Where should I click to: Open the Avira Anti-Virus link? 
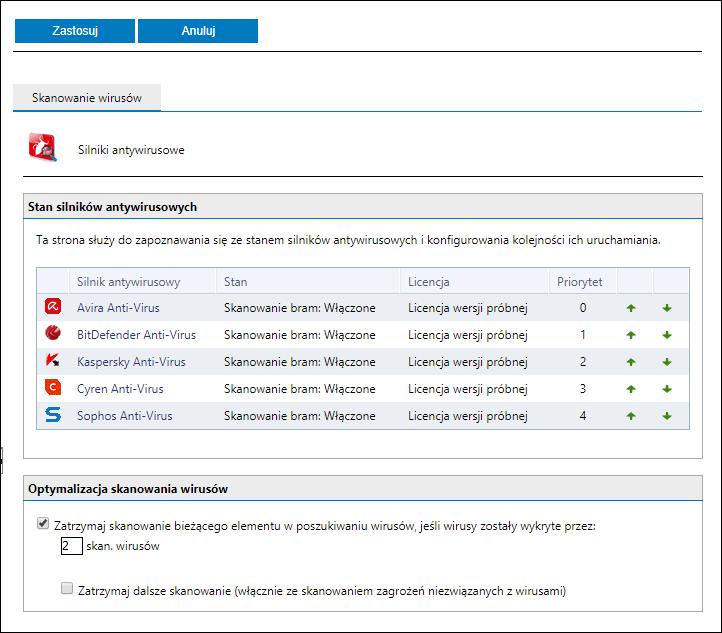point(118,308)
